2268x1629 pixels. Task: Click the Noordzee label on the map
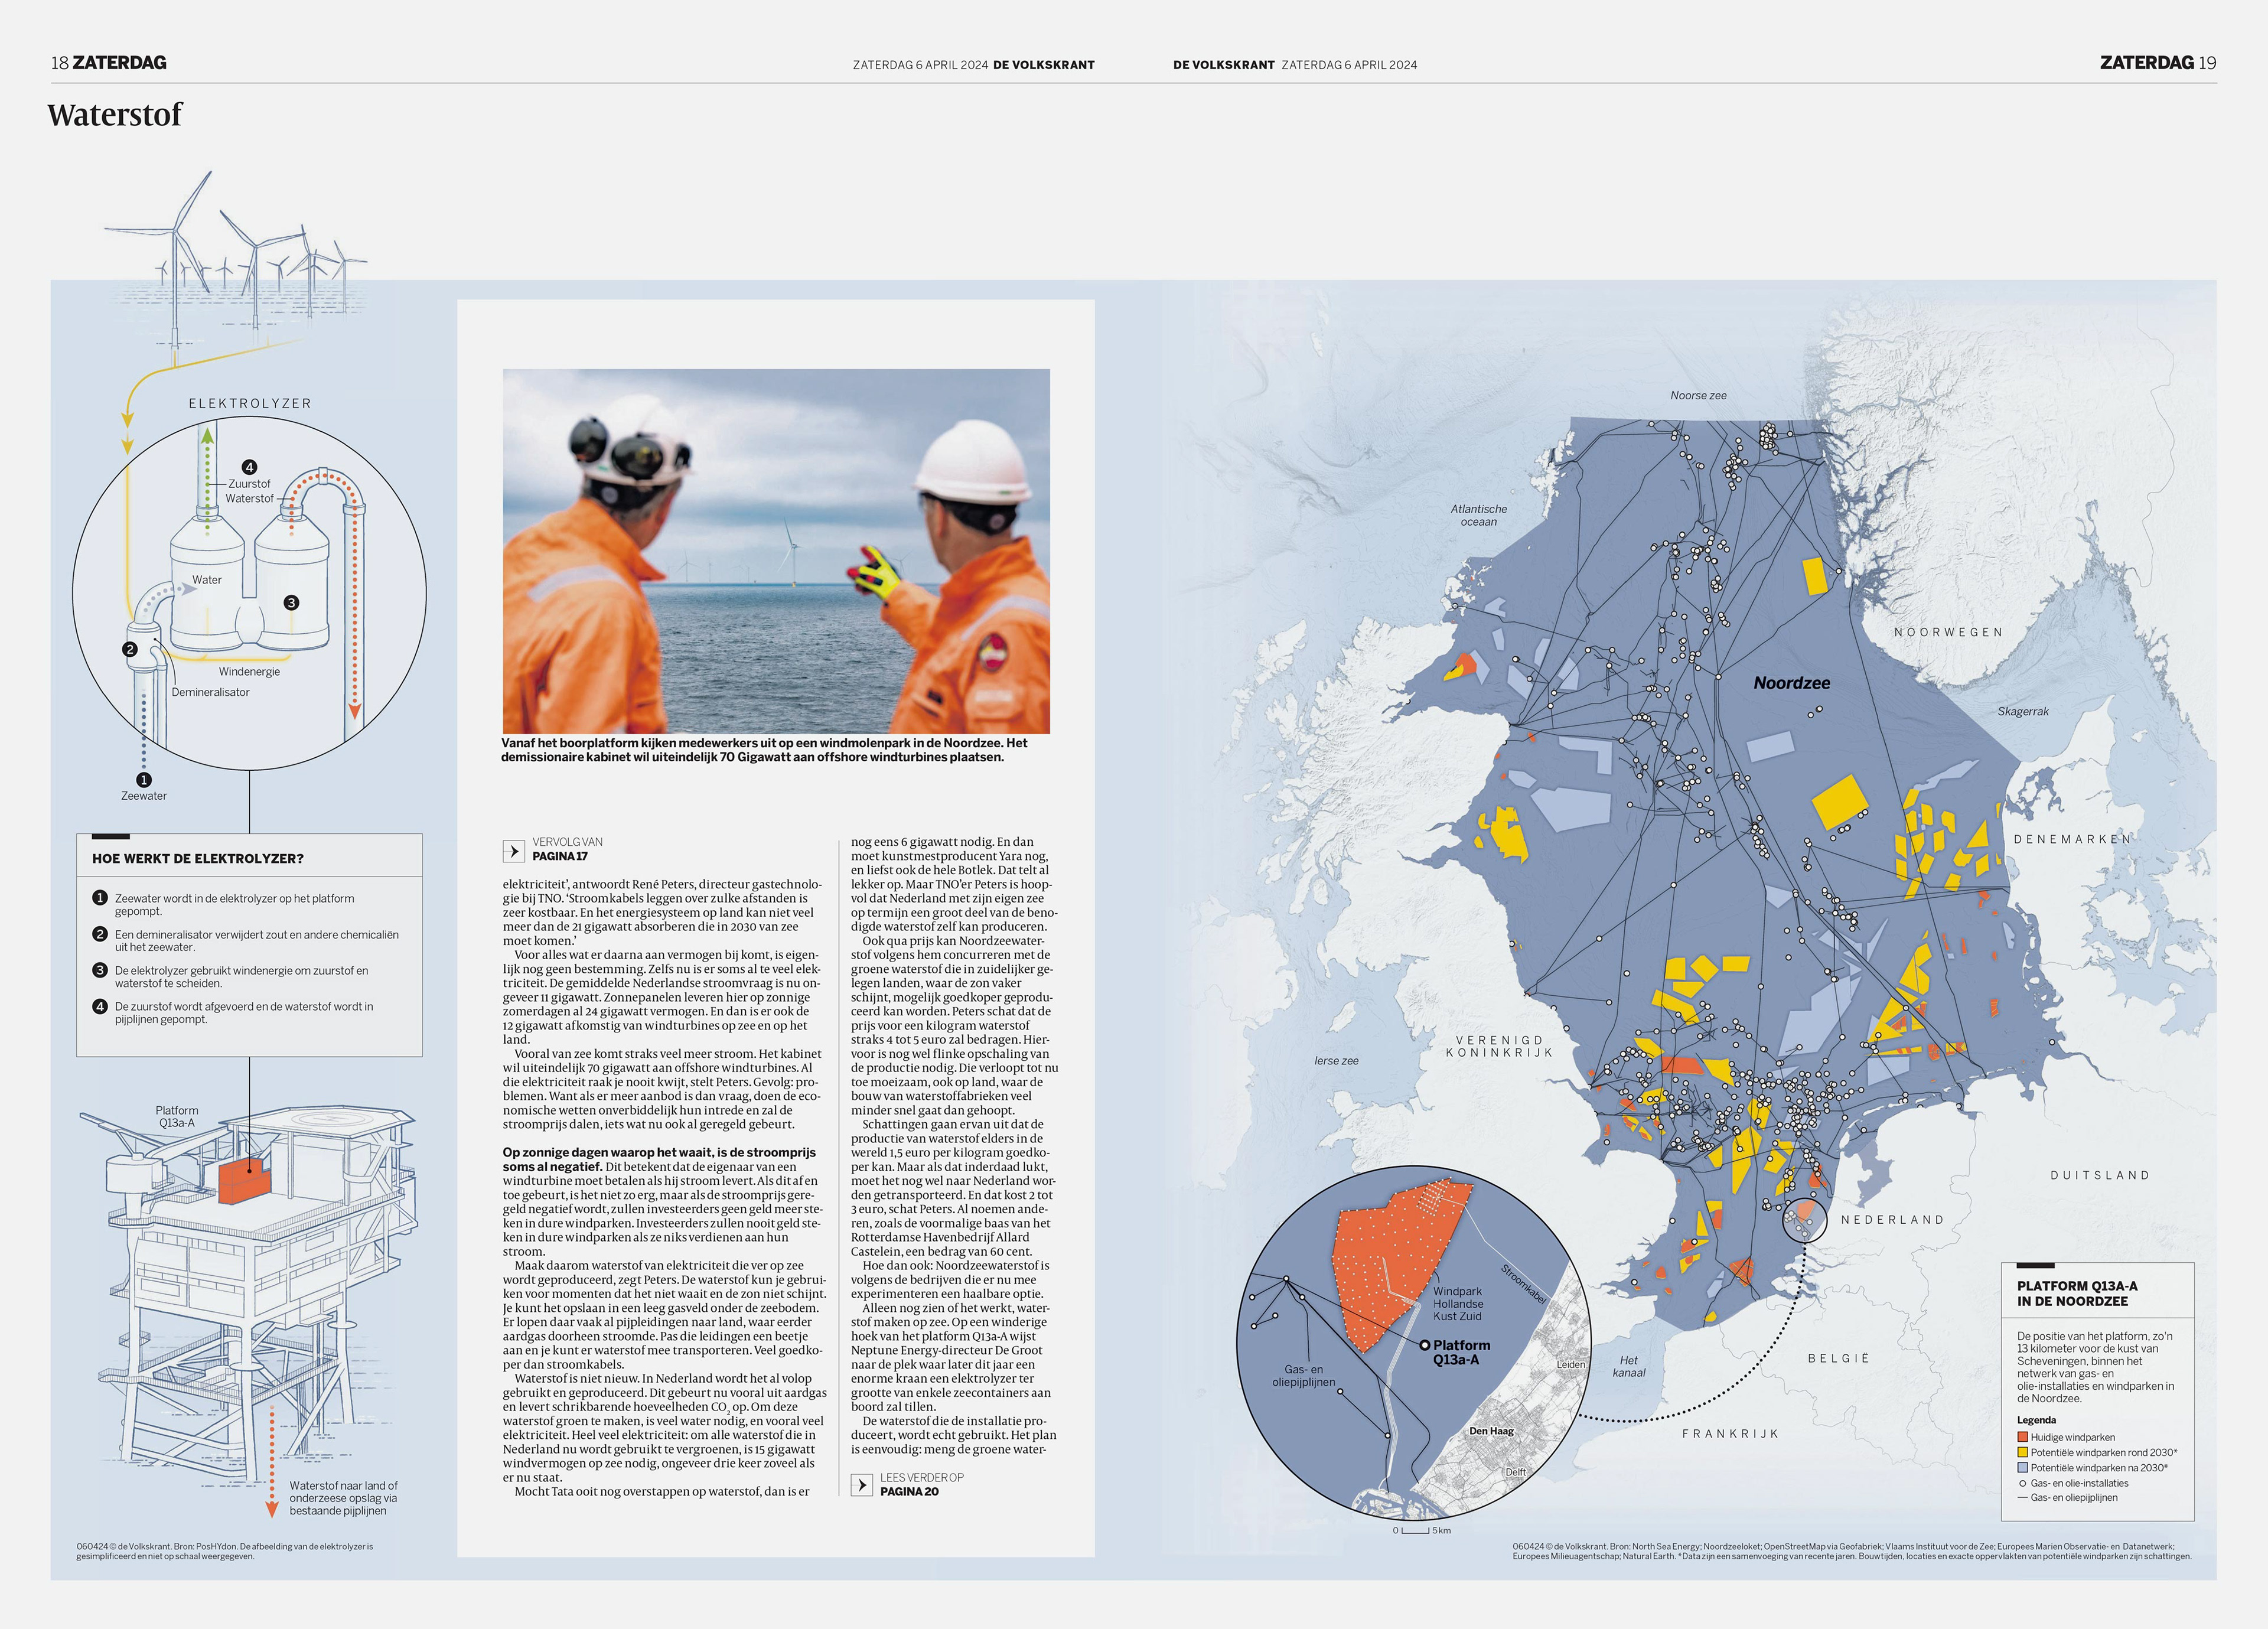click(1791, 683)
